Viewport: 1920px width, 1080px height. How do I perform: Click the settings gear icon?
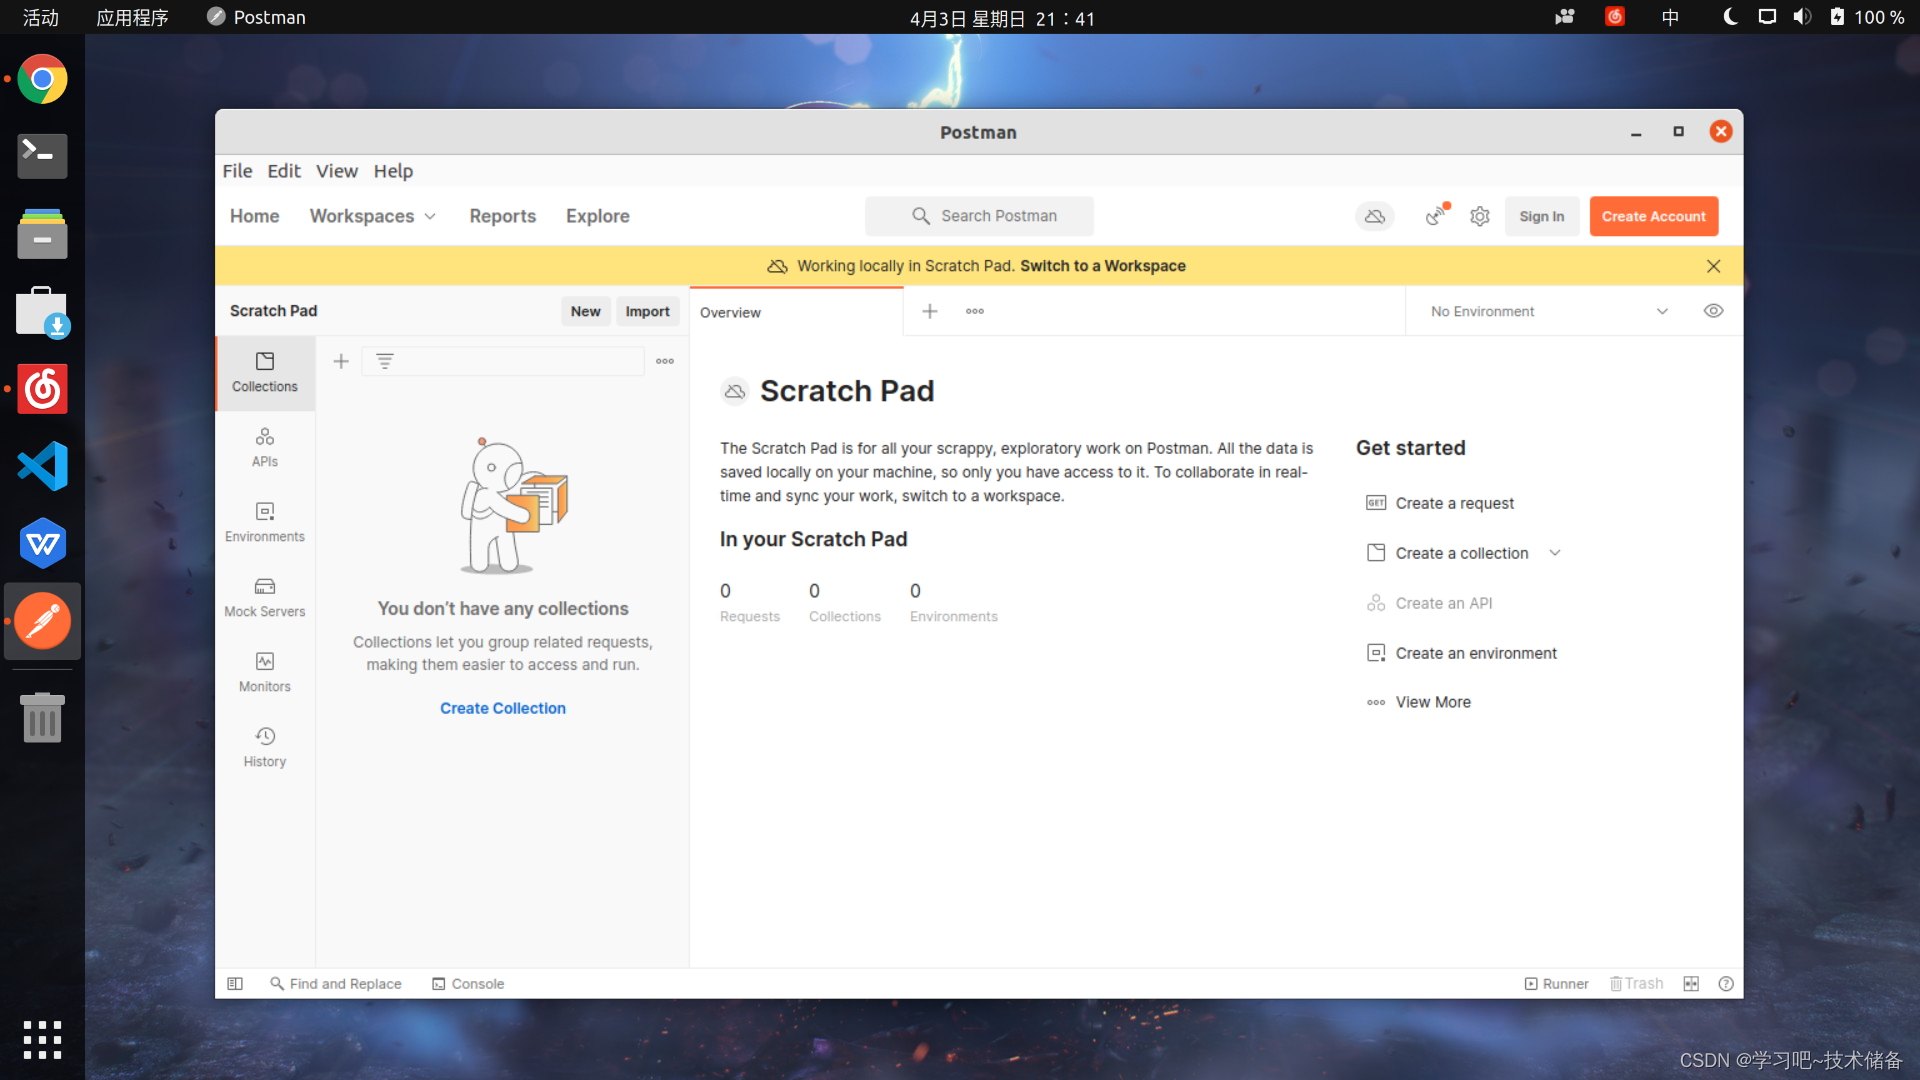[x=1480, y=216]
